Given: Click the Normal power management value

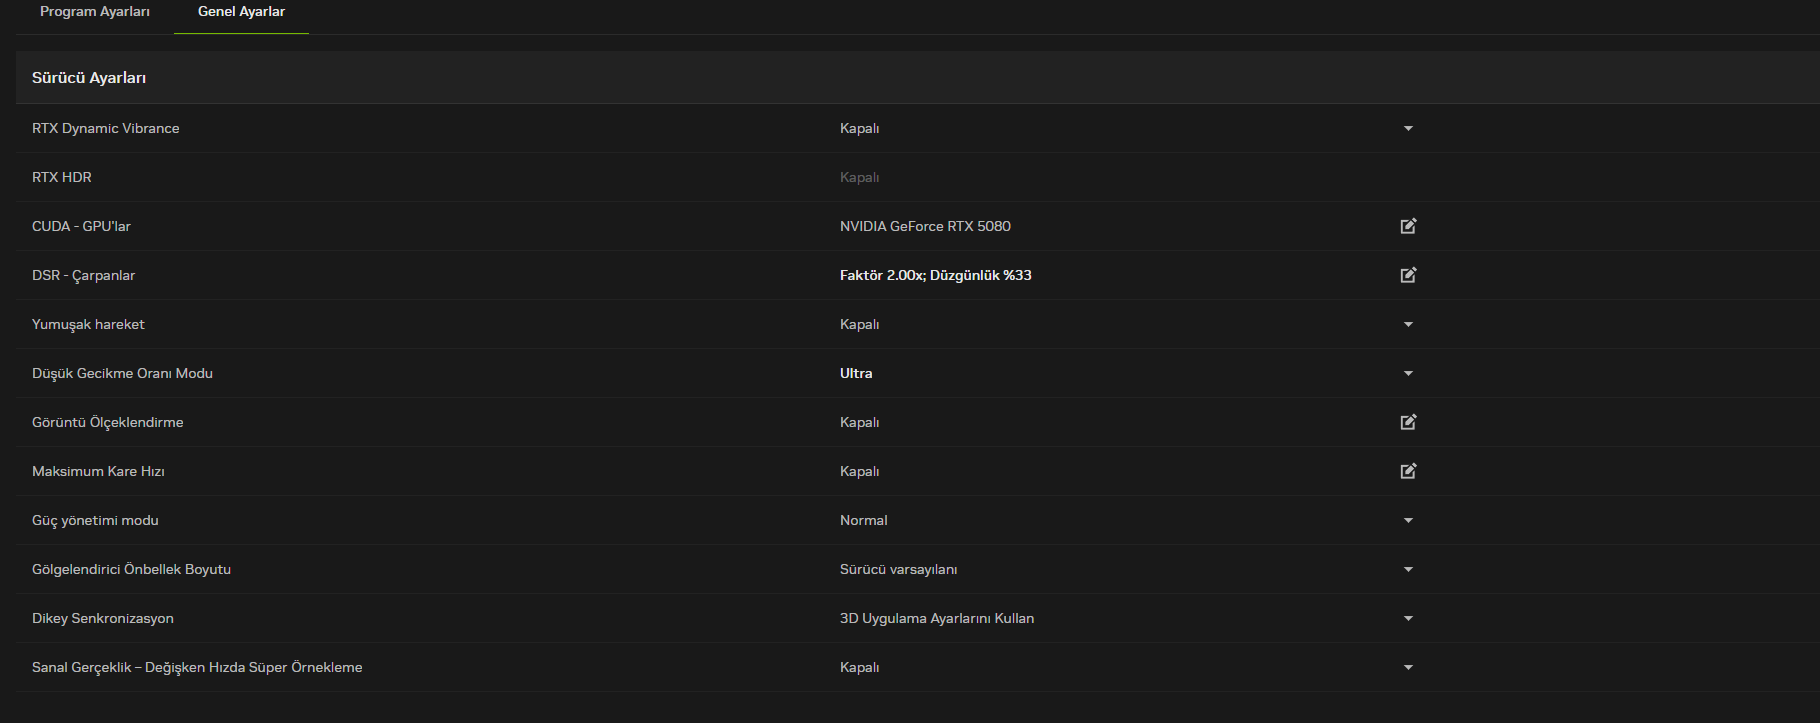Looking at the screenshot, I should [863, 520].
